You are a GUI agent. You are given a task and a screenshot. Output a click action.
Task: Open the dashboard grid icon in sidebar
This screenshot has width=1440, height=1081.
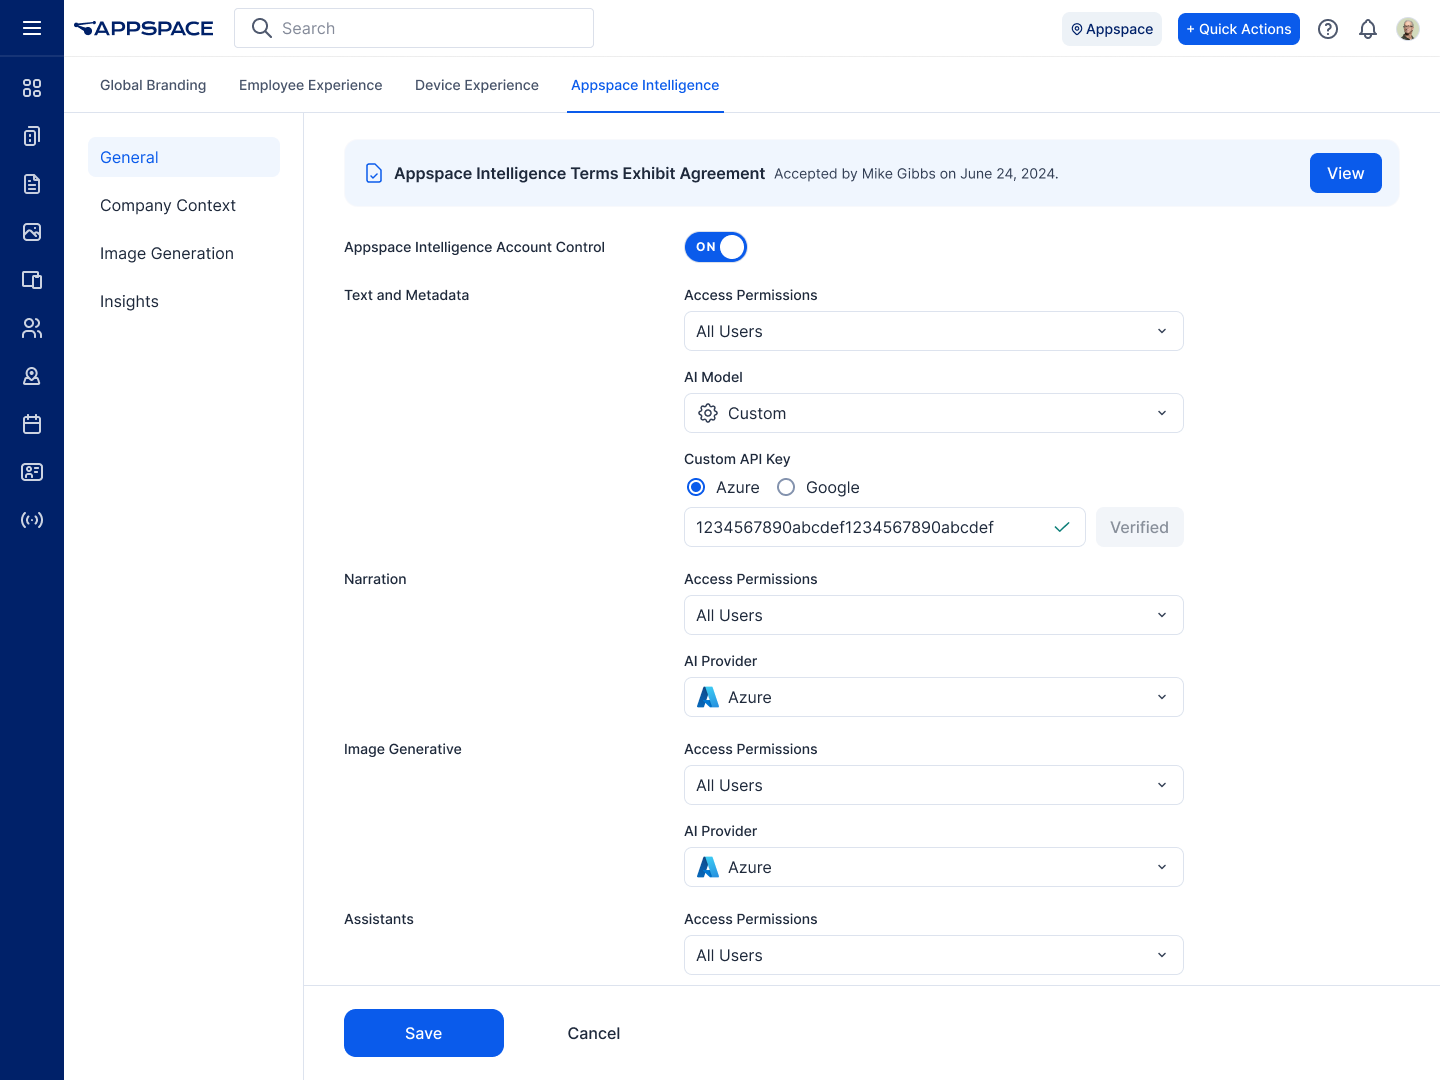pyautogui.click(x=32, y=88)
